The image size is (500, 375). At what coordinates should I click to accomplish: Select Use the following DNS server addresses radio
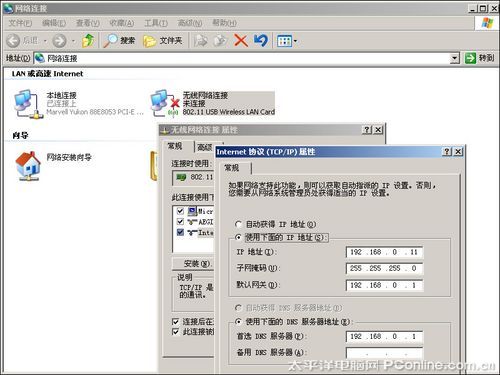pyautogui.click(x=238, y=322)
